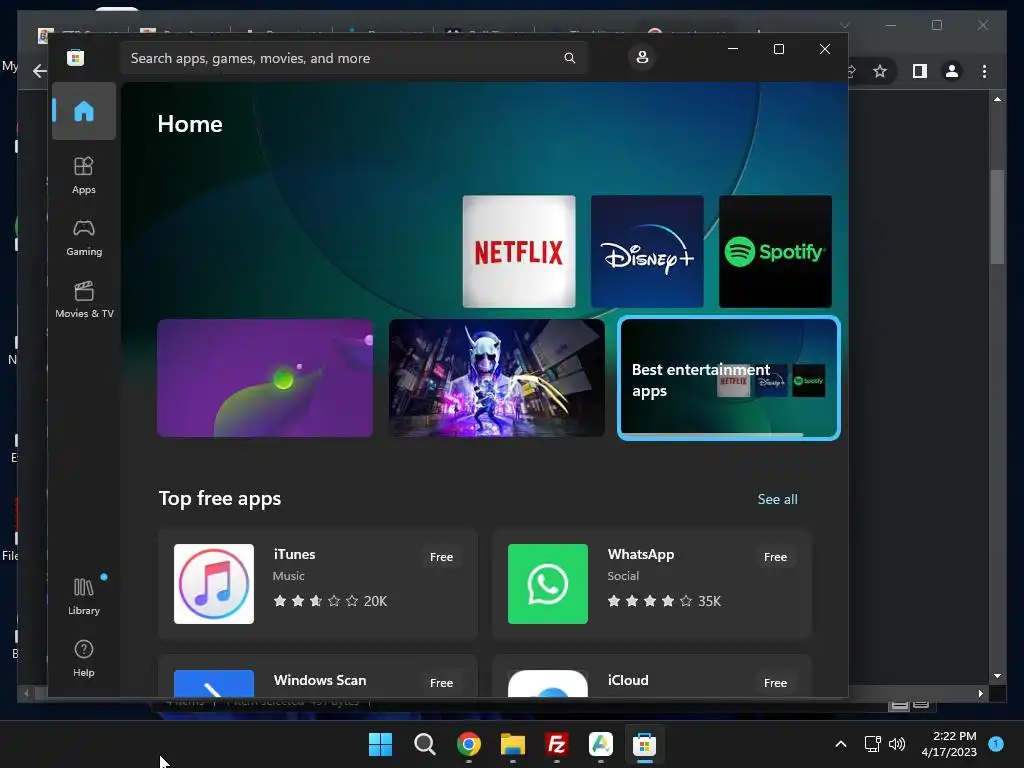This screenshot has width=1024, height=768.
Task: Click the Free label on iCloud card
Action: click(x=775, y=683)
